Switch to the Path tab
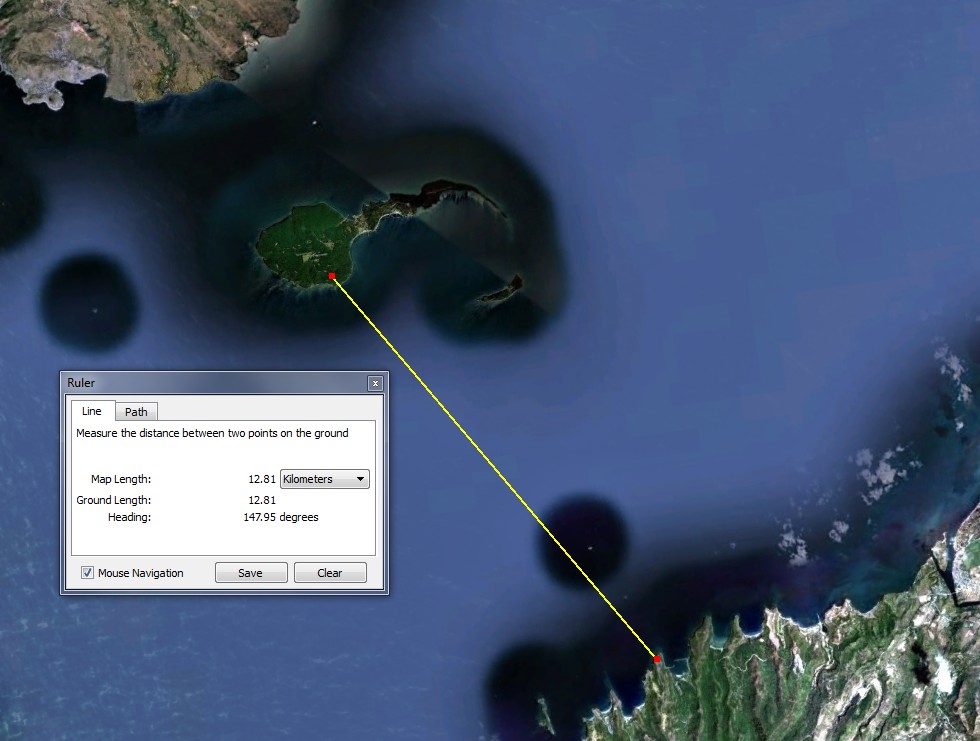The image size is (980, 741). tap(136, 411)
